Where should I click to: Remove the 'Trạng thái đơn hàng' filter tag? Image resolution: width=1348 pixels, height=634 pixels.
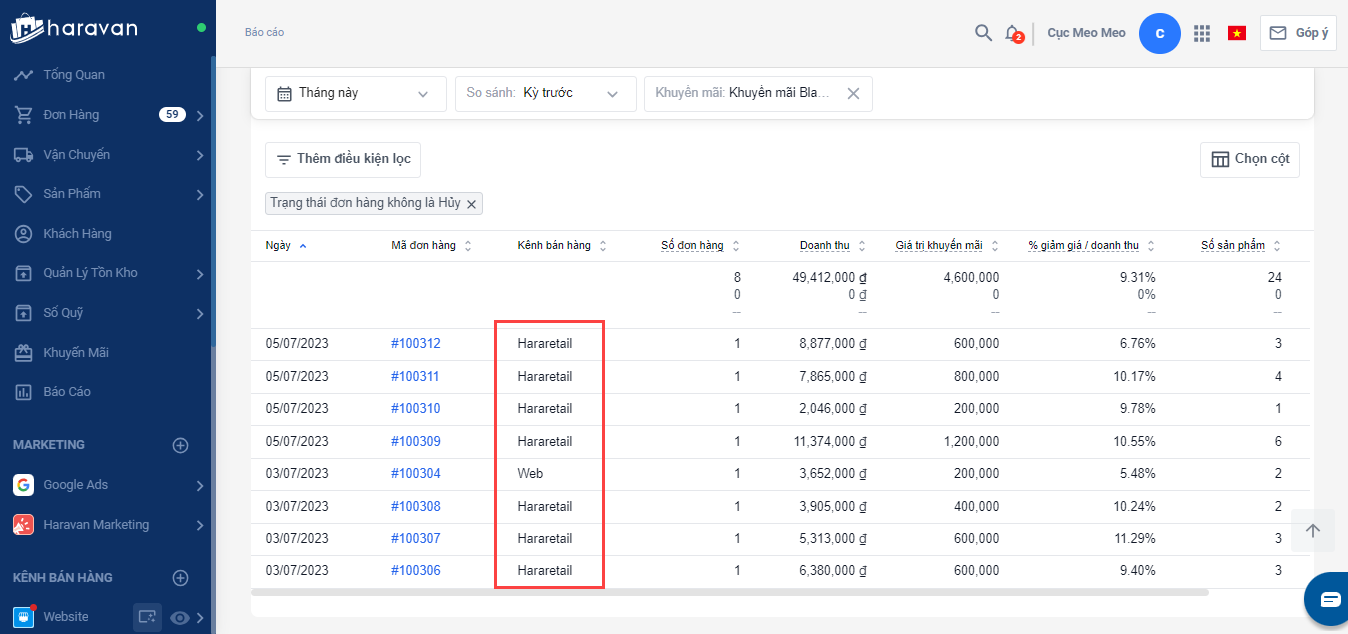(472, 204)
